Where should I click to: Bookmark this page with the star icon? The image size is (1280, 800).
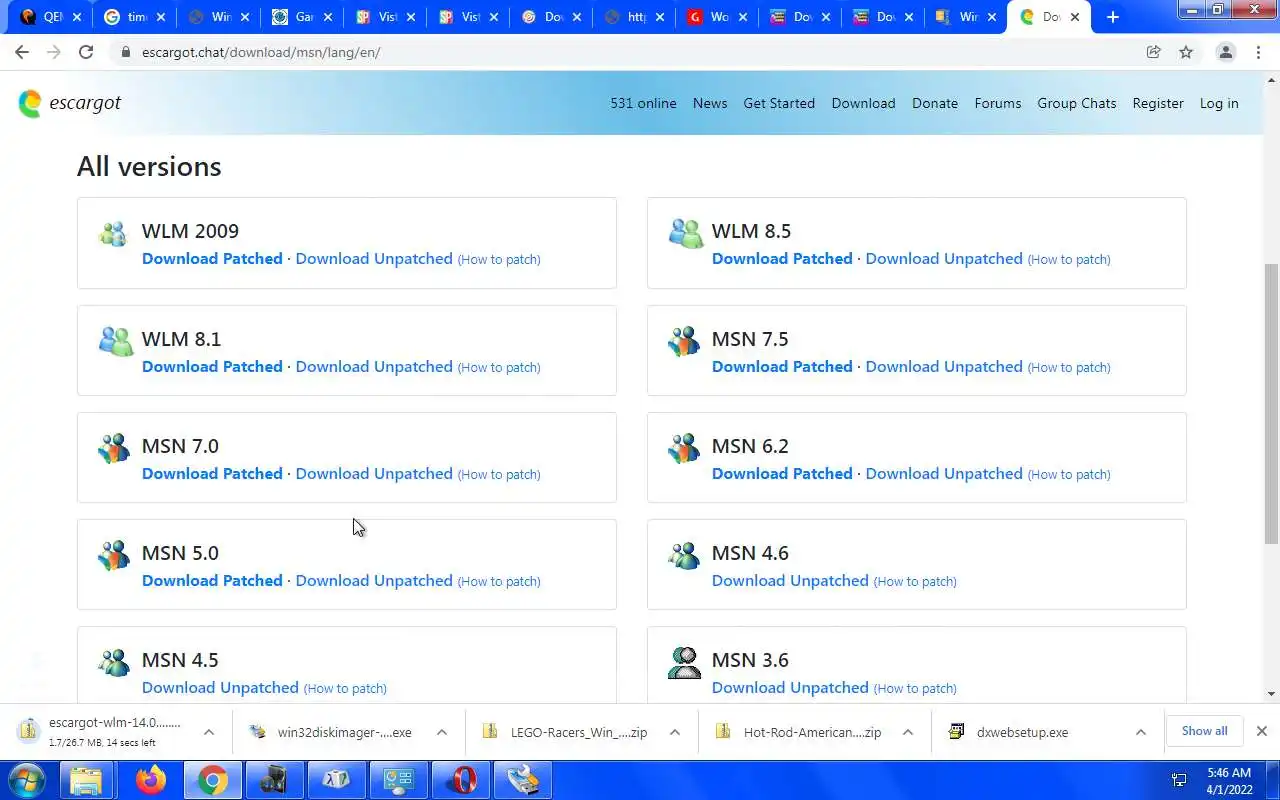point(1186,52)
